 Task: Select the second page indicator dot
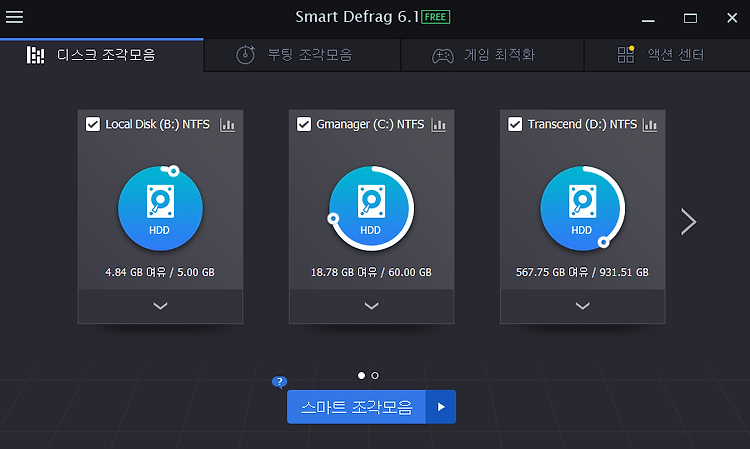tap(375, 375)
